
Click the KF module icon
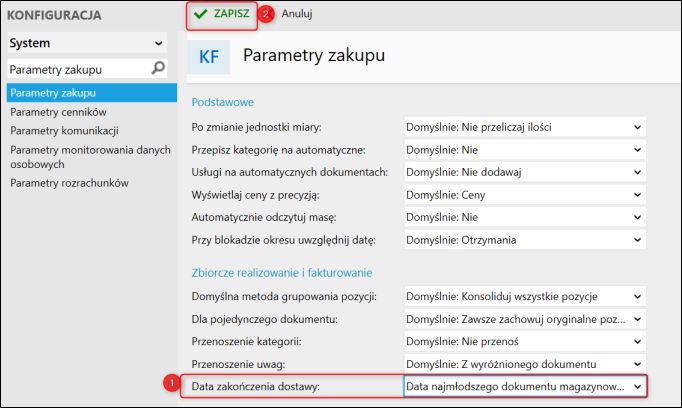point(209,57)
